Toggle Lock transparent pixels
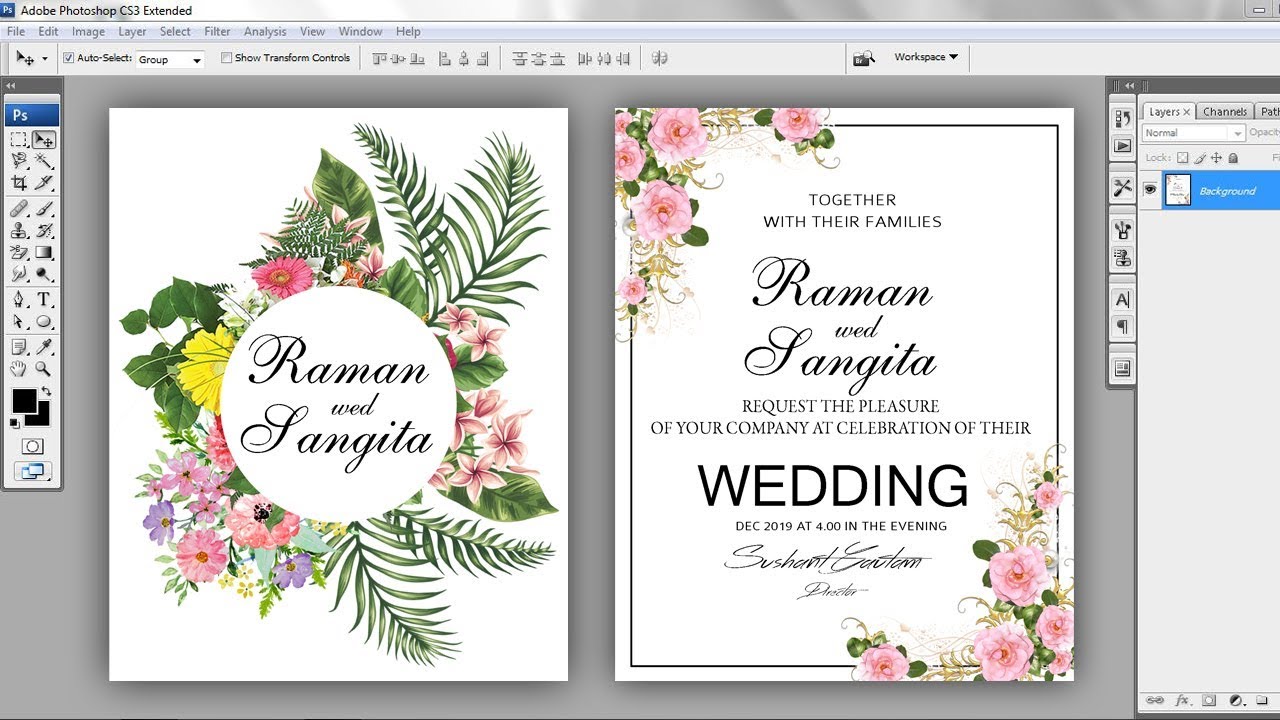The image size is (1280, 720). (x=1183, y=158)
